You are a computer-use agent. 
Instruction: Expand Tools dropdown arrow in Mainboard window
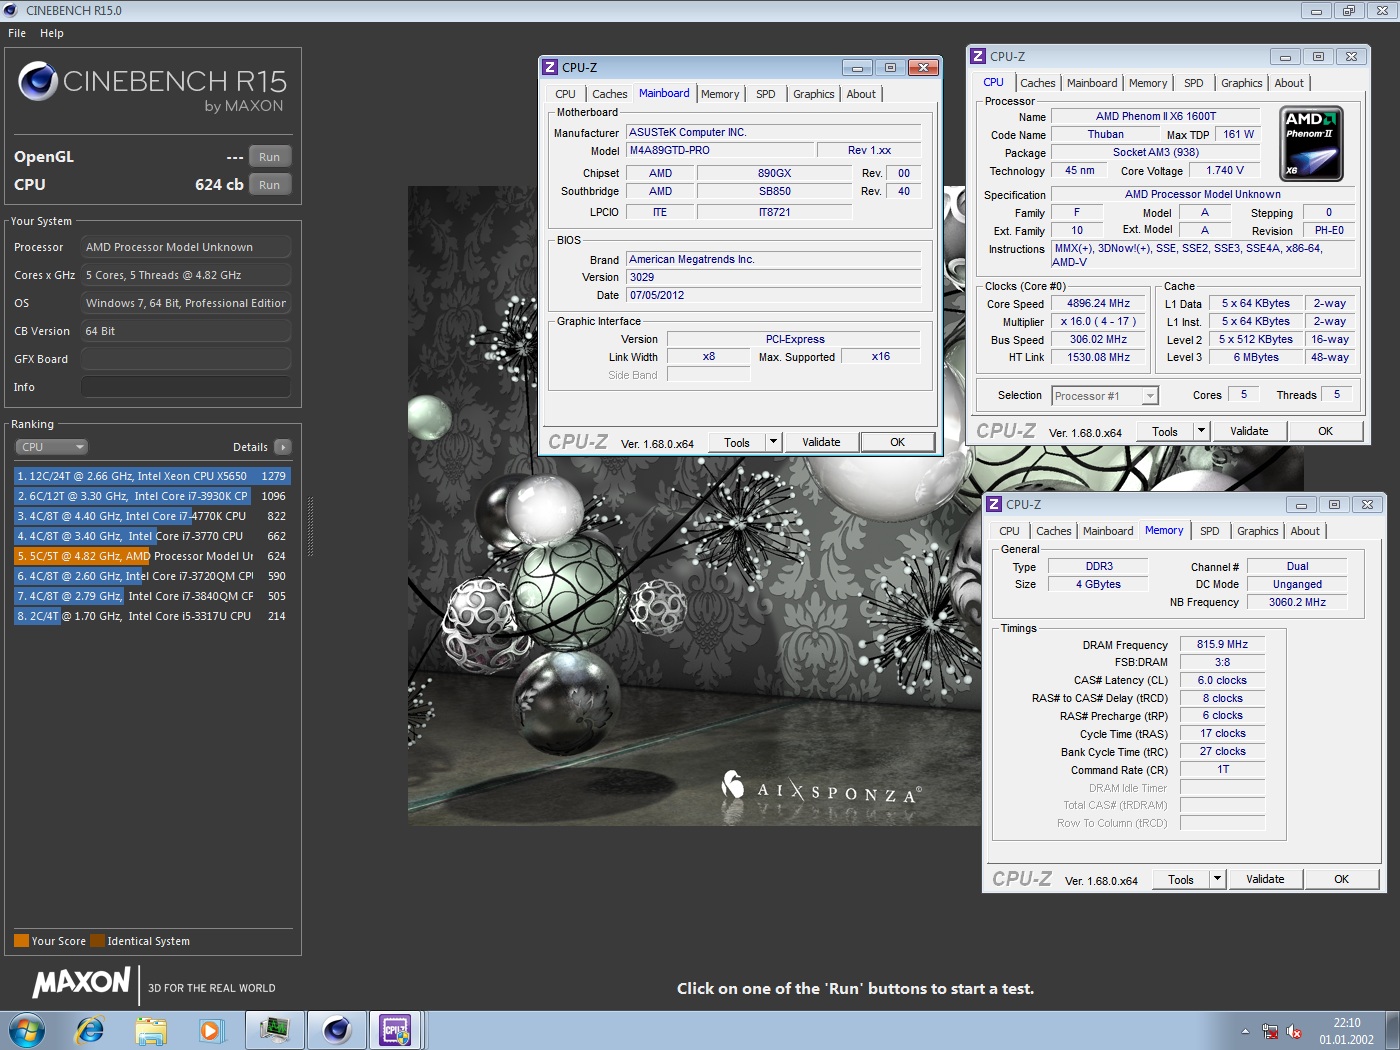coord(773,442)
